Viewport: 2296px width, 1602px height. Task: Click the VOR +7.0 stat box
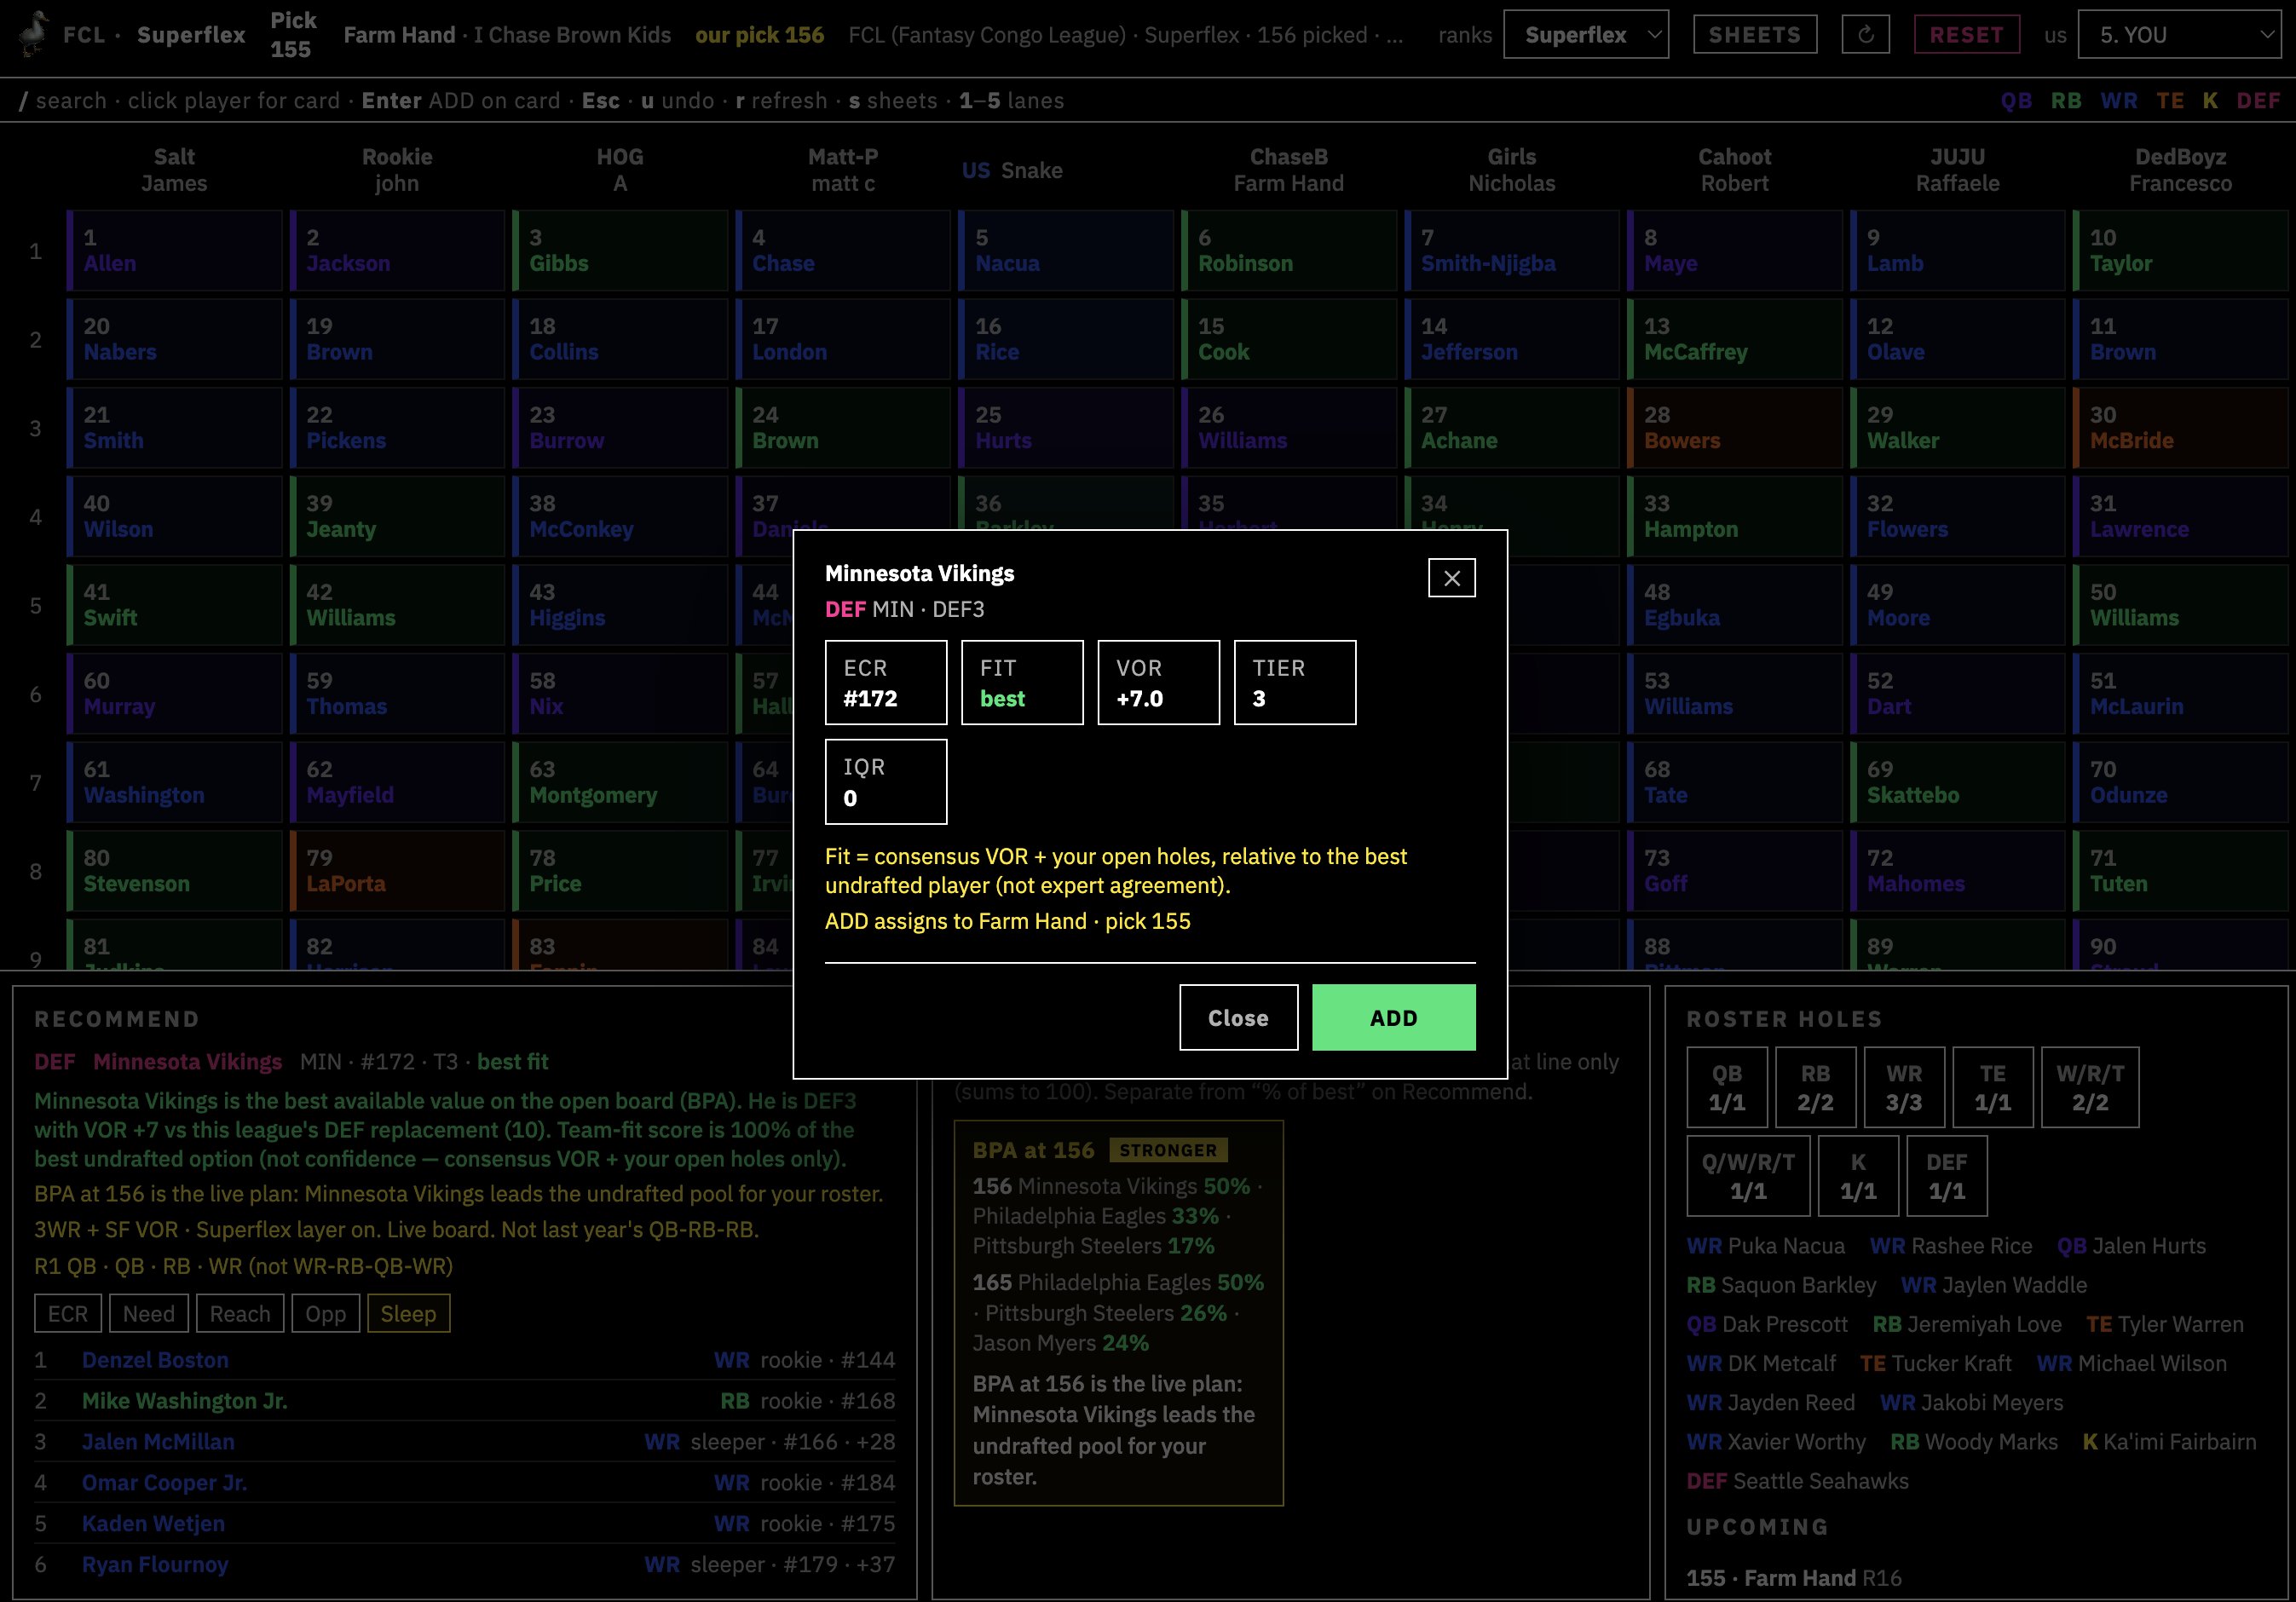tap(1158, 683)
